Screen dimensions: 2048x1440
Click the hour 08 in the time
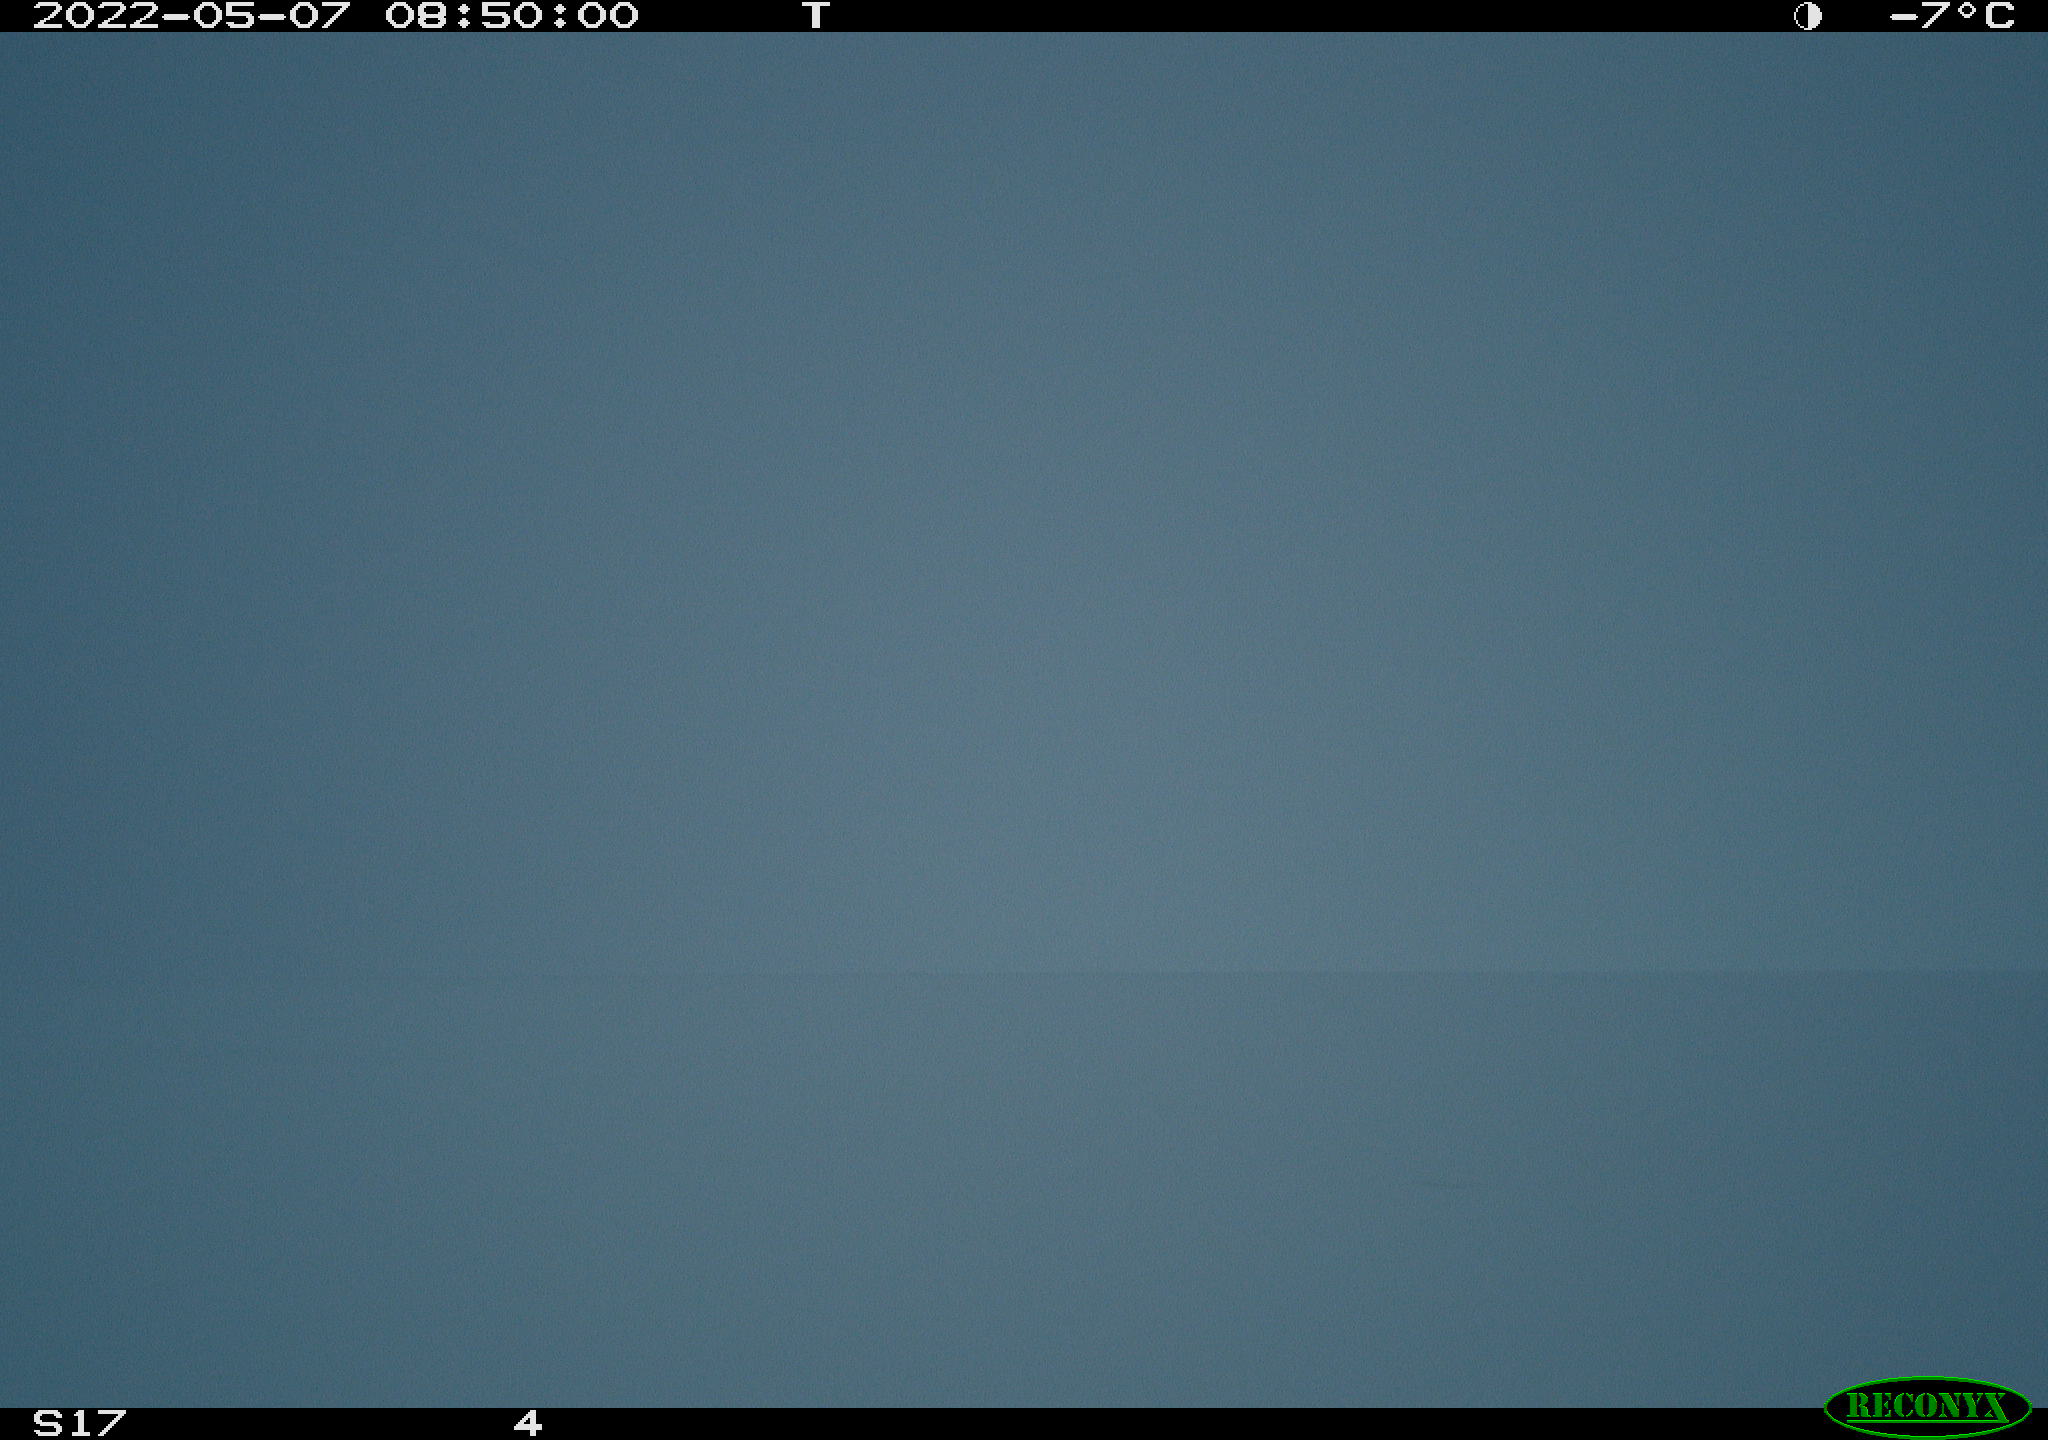416,16
